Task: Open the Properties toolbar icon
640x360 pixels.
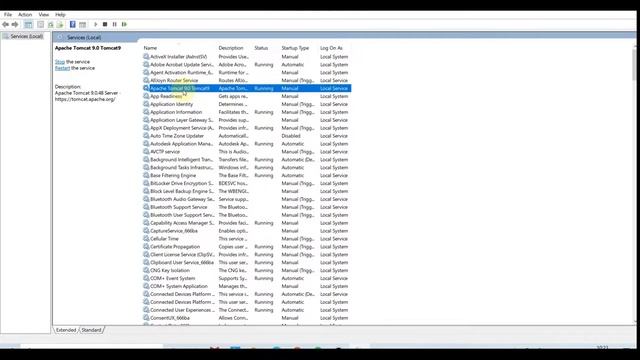Action: pos(40,24)
